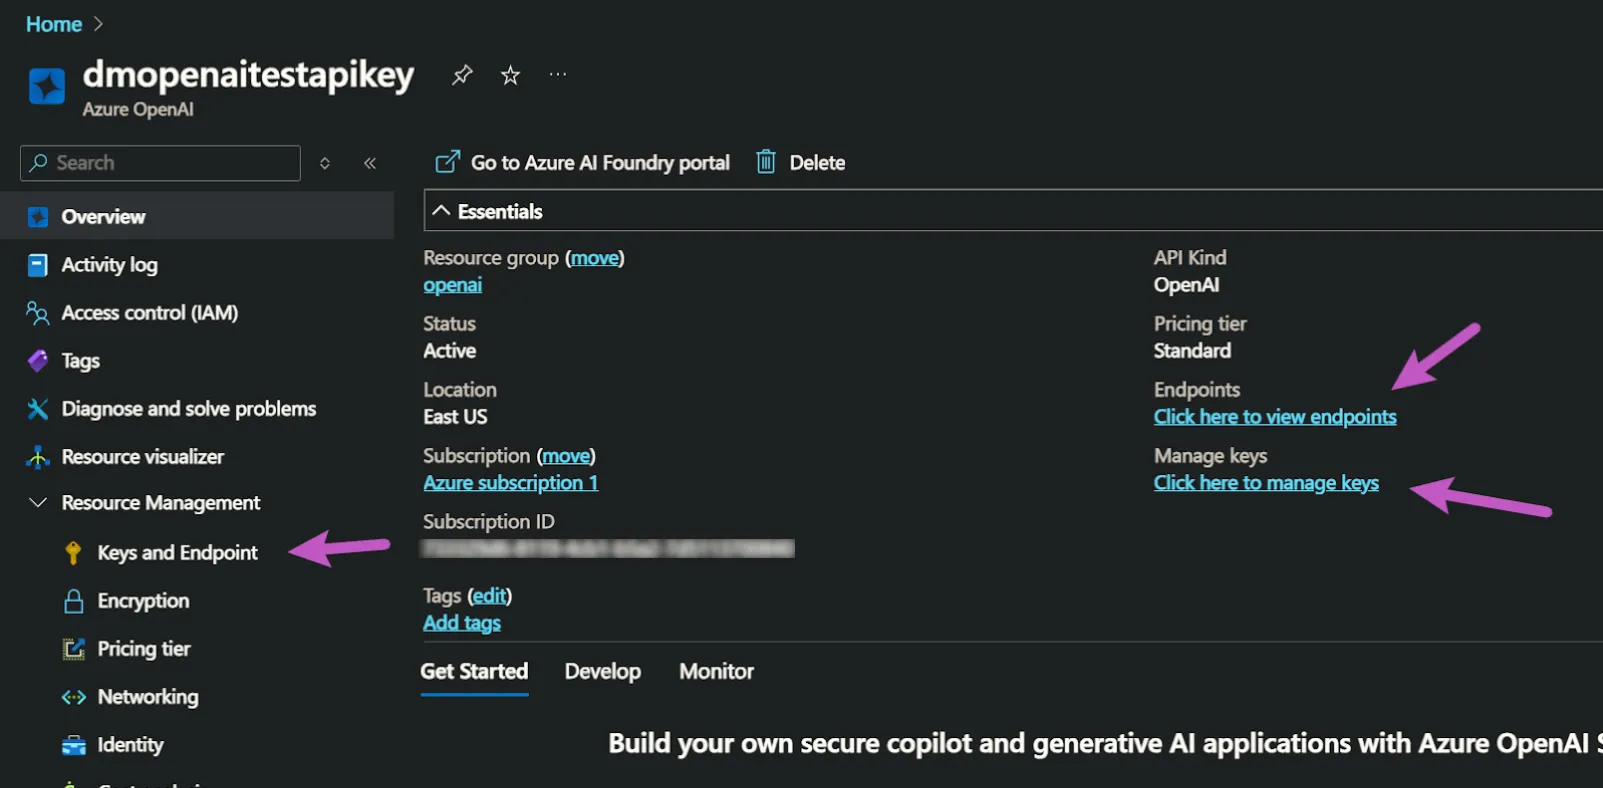1603x788 pixels.
Task: Open the Develop tab
Action: 603,672
